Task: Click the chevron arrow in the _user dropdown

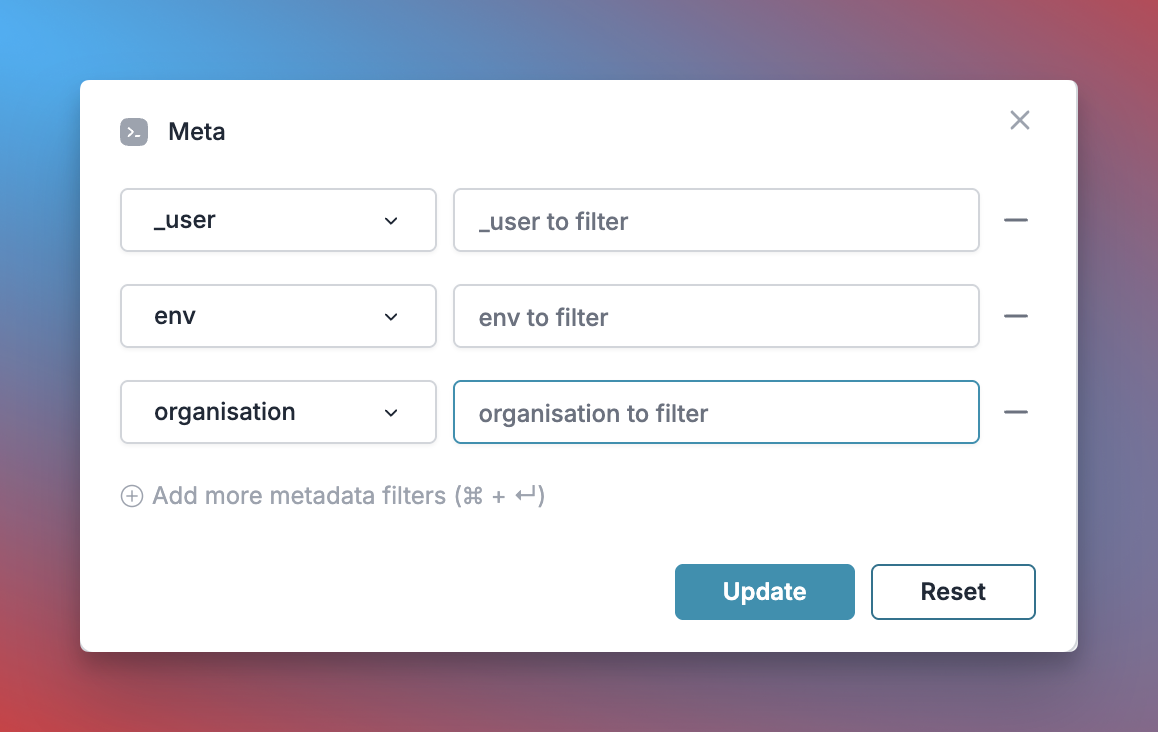Action: coord(391,221)
